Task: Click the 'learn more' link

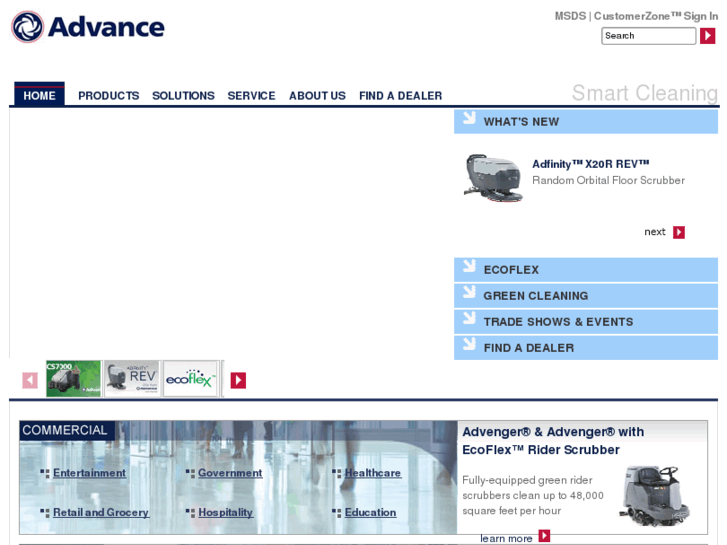Action: click(x=506, y=539)
